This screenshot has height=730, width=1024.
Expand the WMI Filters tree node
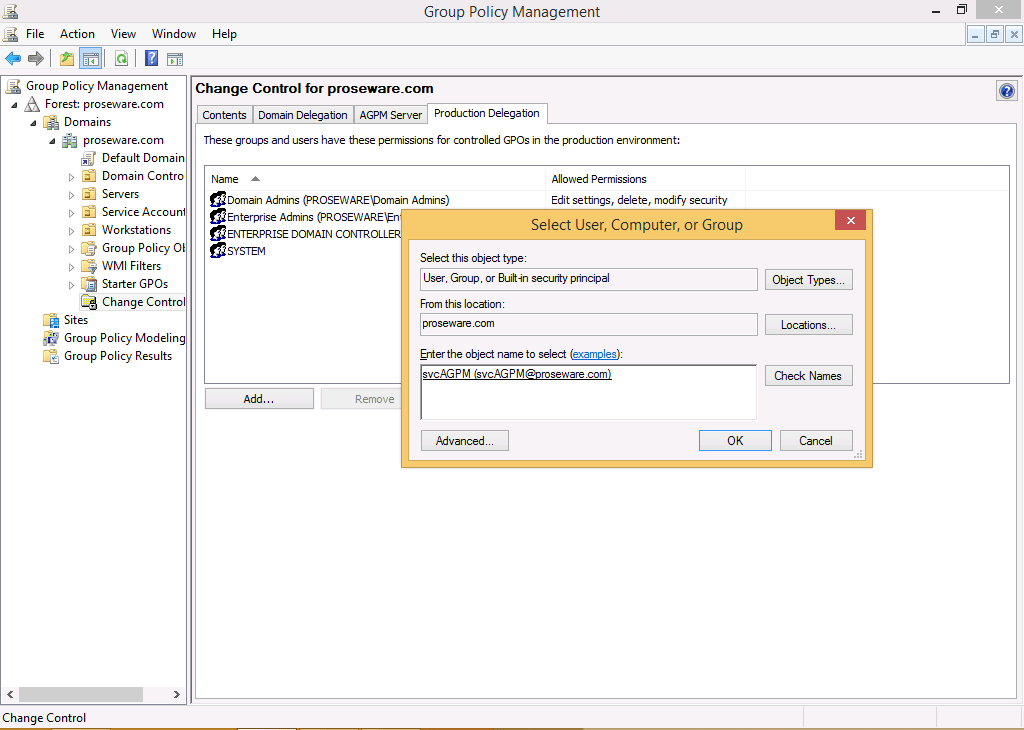[72, 267]
